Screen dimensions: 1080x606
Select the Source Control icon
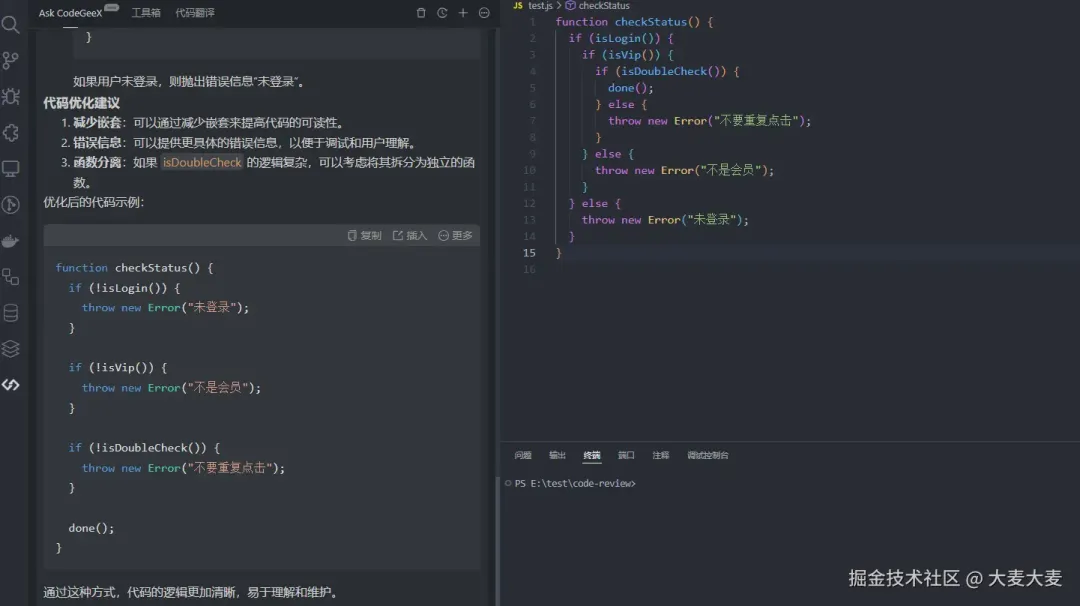12,62
